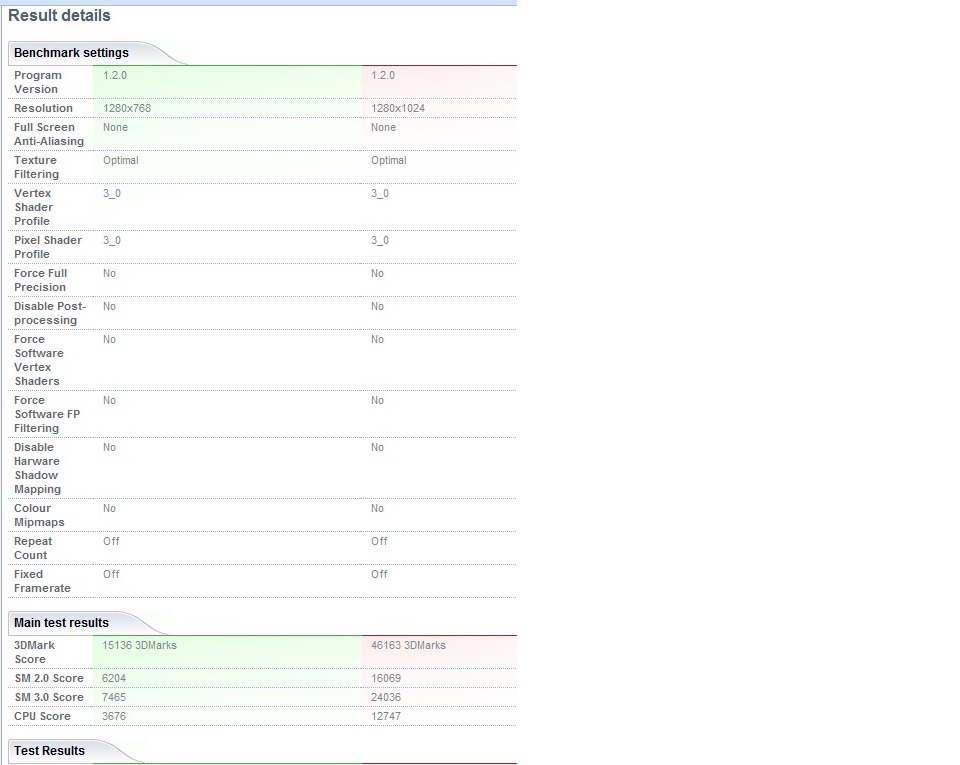The height and width of the screenshot is (765, 960).
Task: Click the red-column Pixel Shader 3_0 value
Action: (380, 241)
